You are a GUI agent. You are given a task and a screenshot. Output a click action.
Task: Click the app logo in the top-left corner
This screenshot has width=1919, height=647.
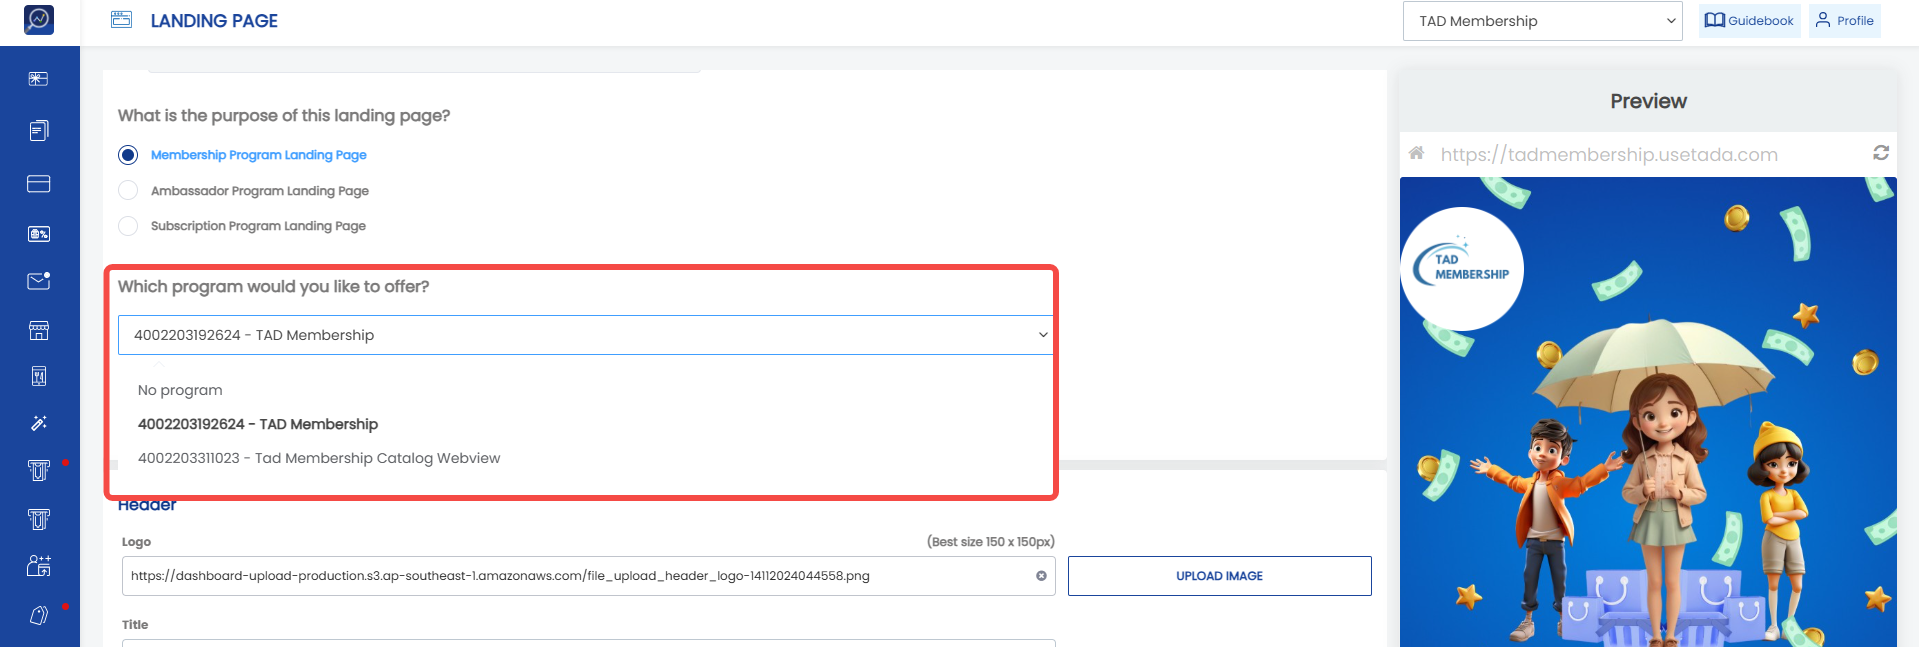tap(39, 19)
